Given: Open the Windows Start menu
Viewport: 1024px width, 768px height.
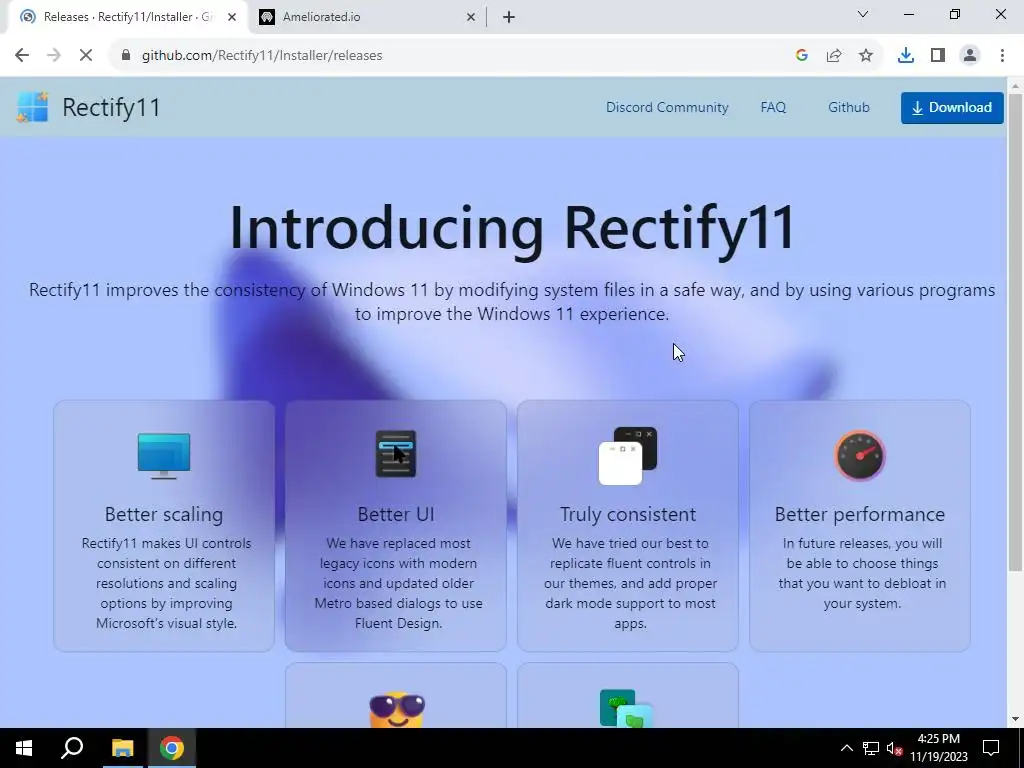Looking at the screenshot, I should (x=24, y=748).
